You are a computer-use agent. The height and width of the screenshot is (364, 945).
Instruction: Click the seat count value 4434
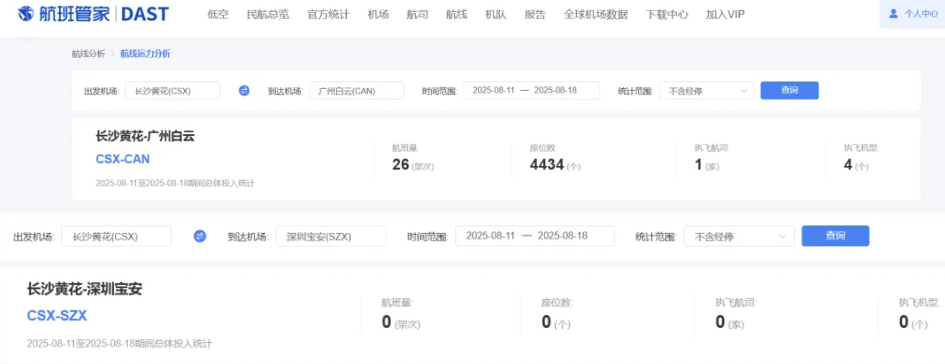click(x=547, y=165)
